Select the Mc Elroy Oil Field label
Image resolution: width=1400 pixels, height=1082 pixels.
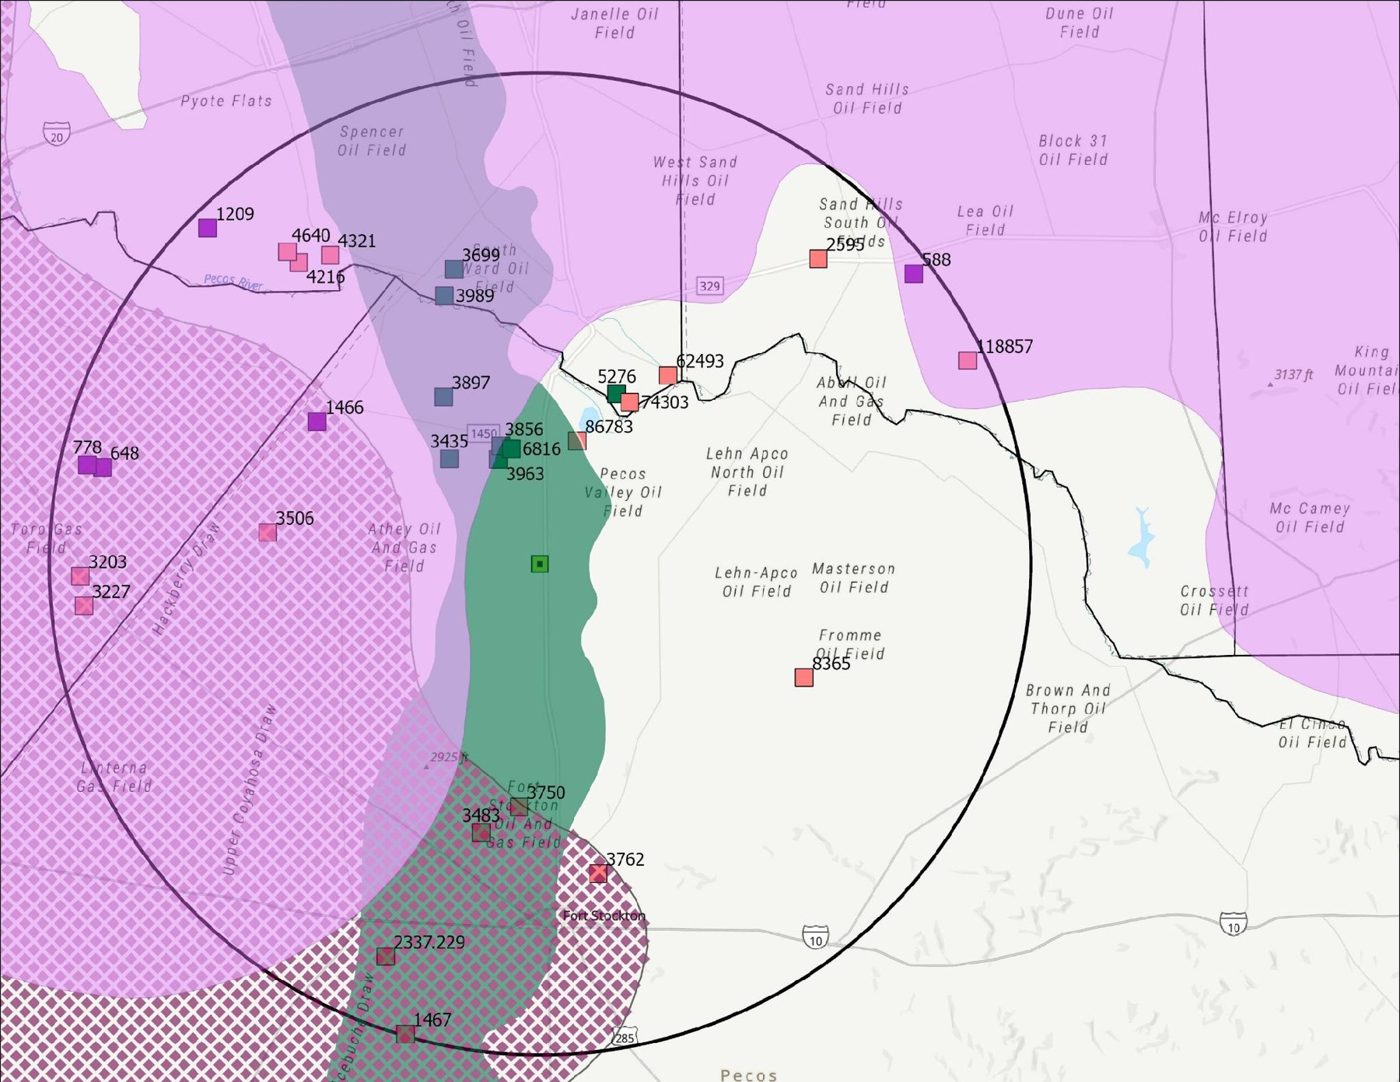[1233, 227]
